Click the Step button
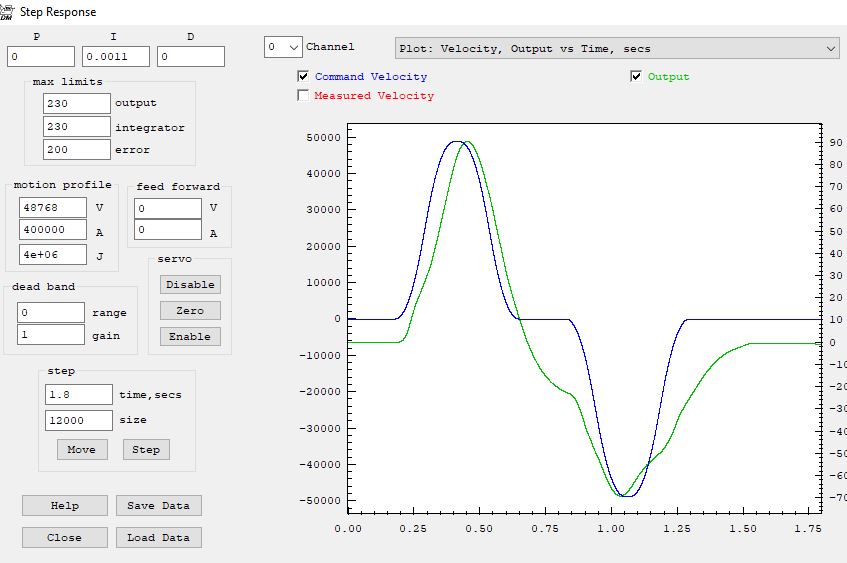 pyautogui.click(x=146, y=449)
